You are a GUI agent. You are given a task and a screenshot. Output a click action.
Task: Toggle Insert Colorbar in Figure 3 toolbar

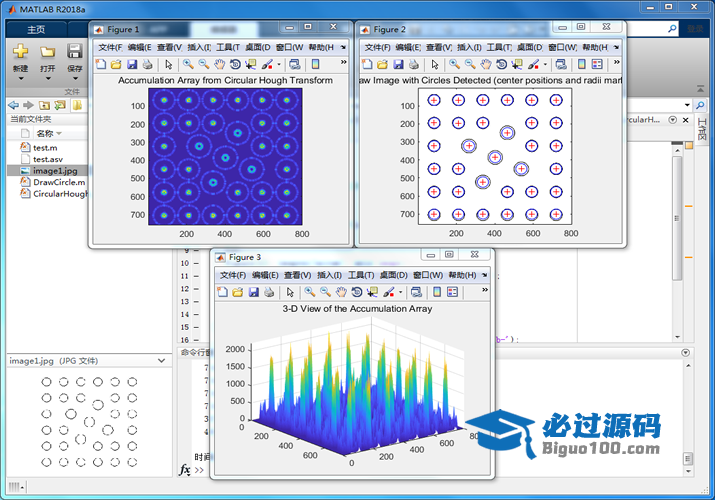point(437,292)
